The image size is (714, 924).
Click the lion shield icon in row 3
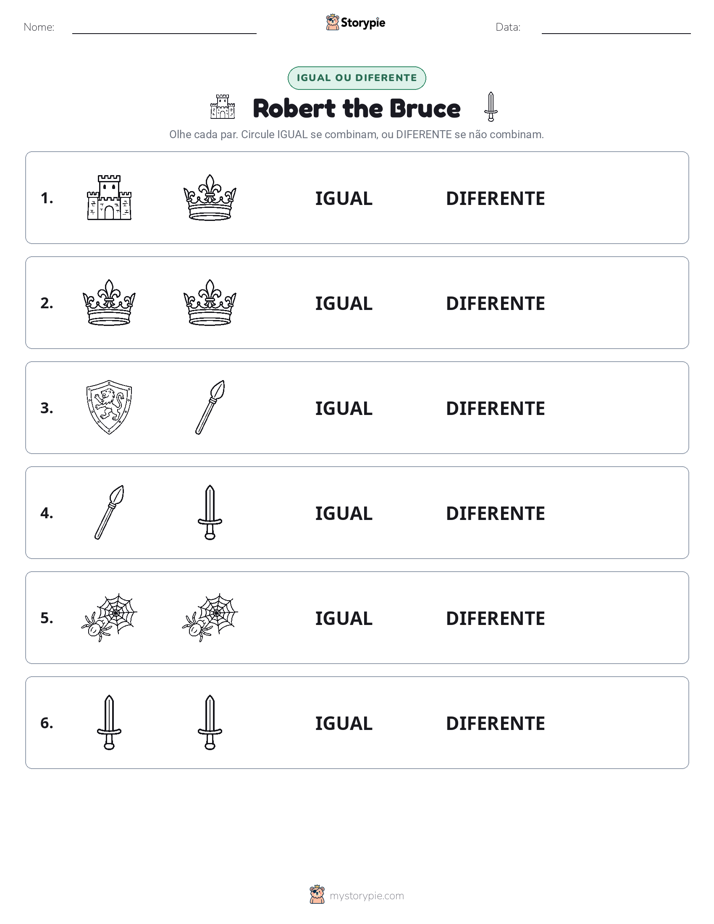pos(109,407)
